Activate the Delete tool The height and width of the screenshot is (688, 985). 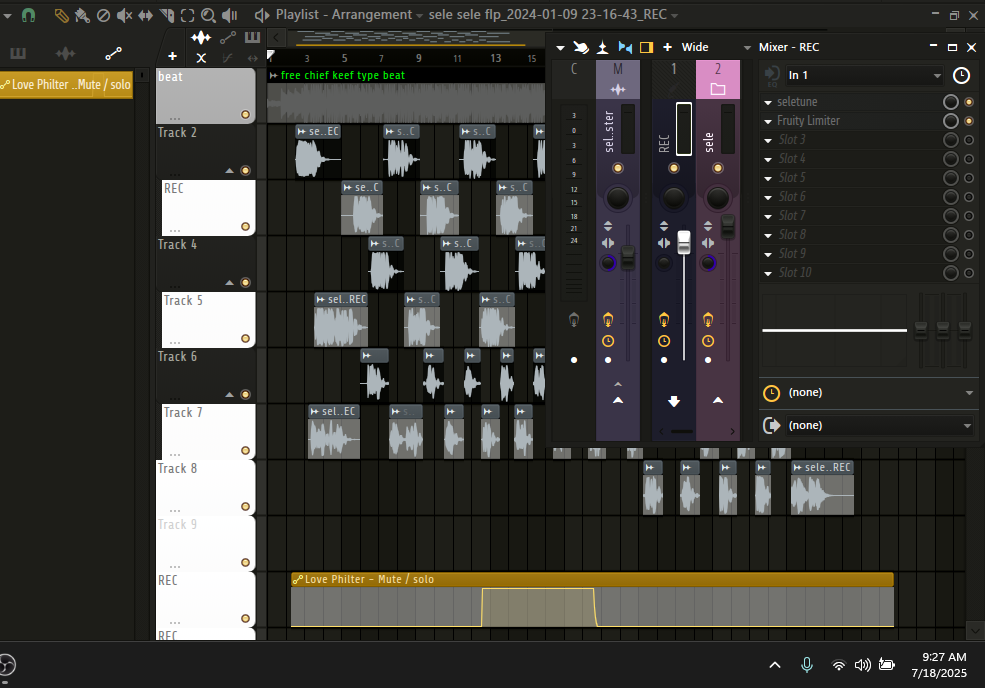click(104, 15)
